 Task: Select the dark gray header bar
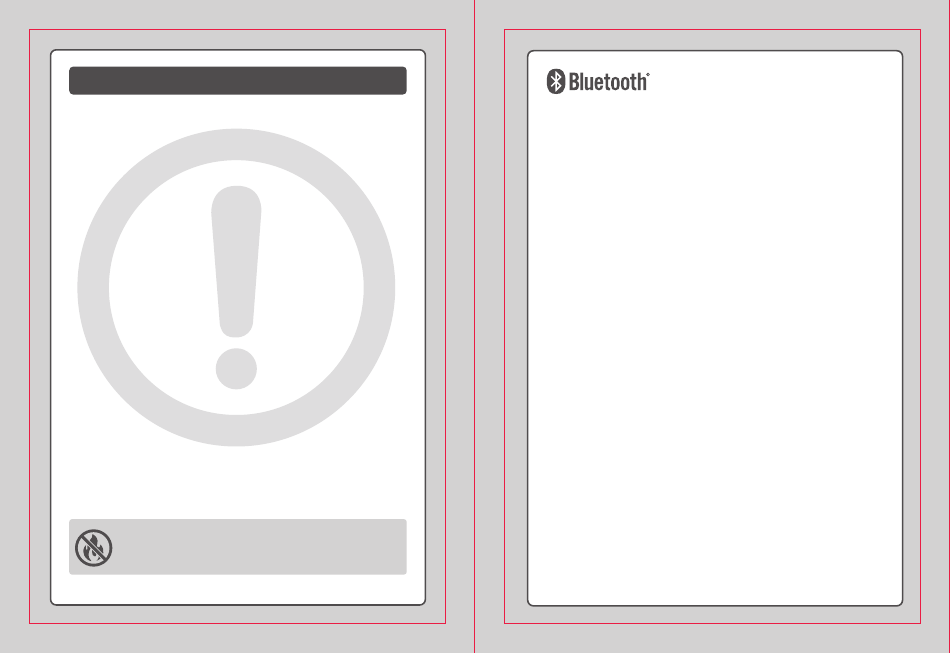[238, 81]
